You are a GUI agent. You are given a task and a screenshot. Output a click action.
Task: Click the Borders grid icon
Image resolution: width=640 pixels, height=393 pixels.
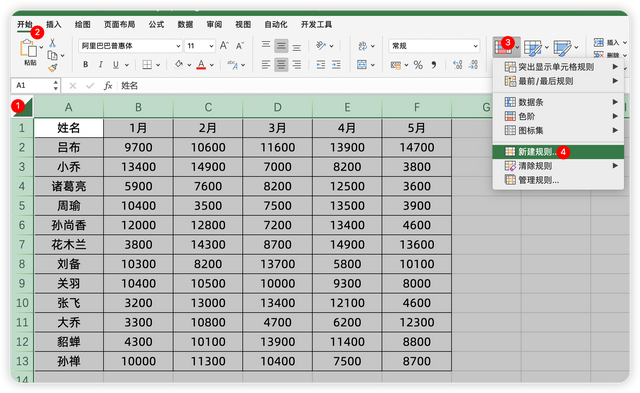click(147, 64)
